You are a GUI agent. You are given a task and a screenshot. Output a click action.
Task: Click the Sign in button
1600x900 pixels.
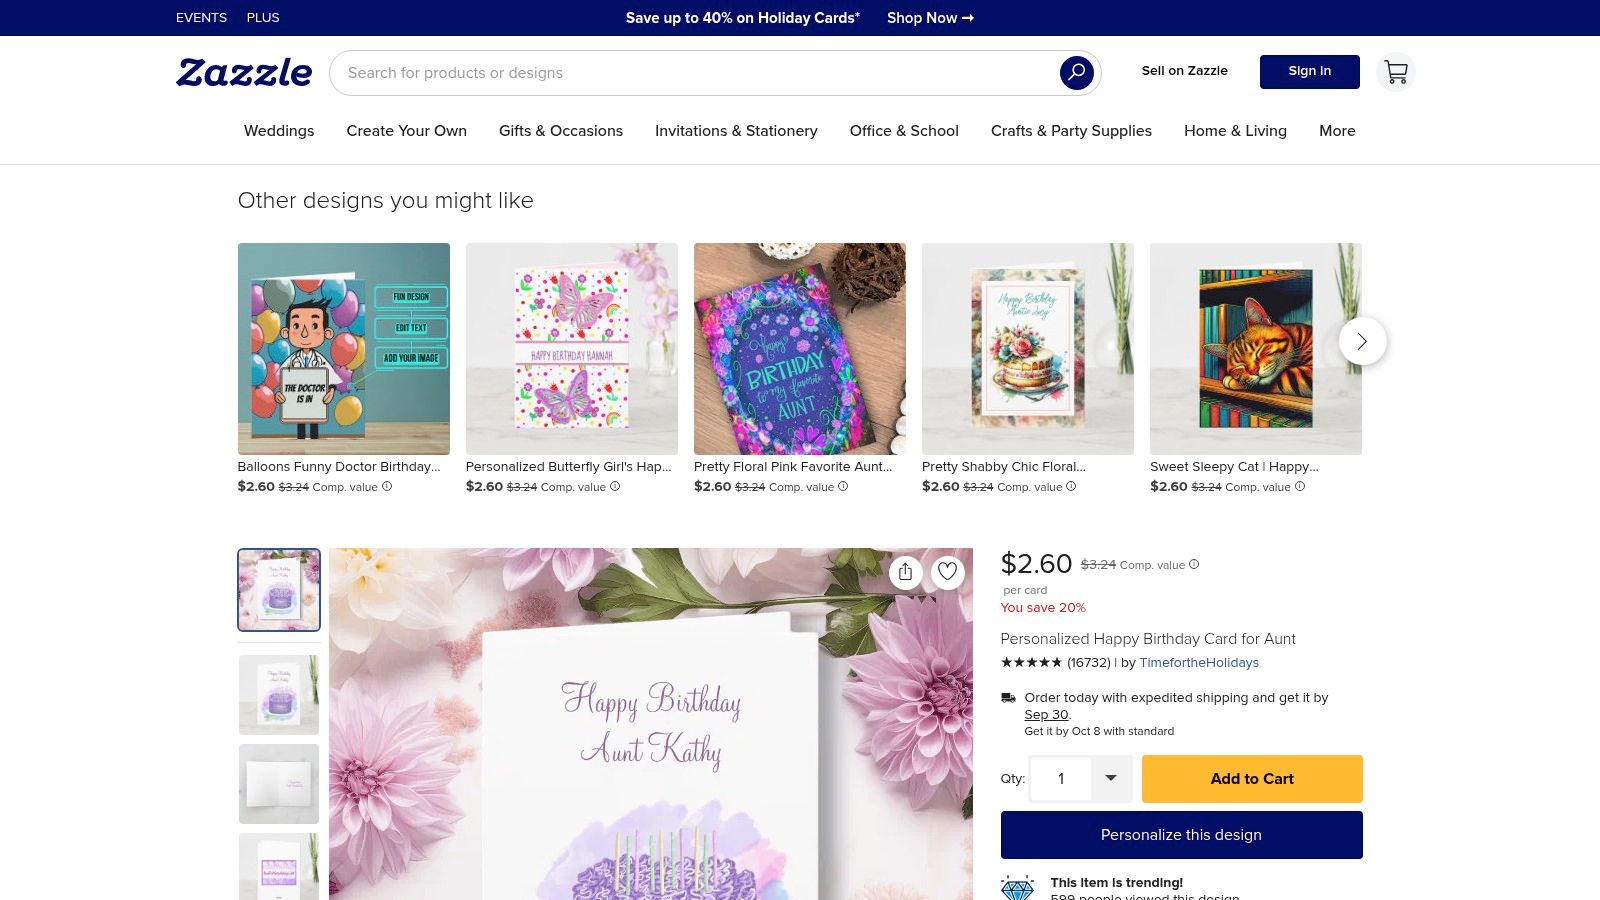(1309, 72)
